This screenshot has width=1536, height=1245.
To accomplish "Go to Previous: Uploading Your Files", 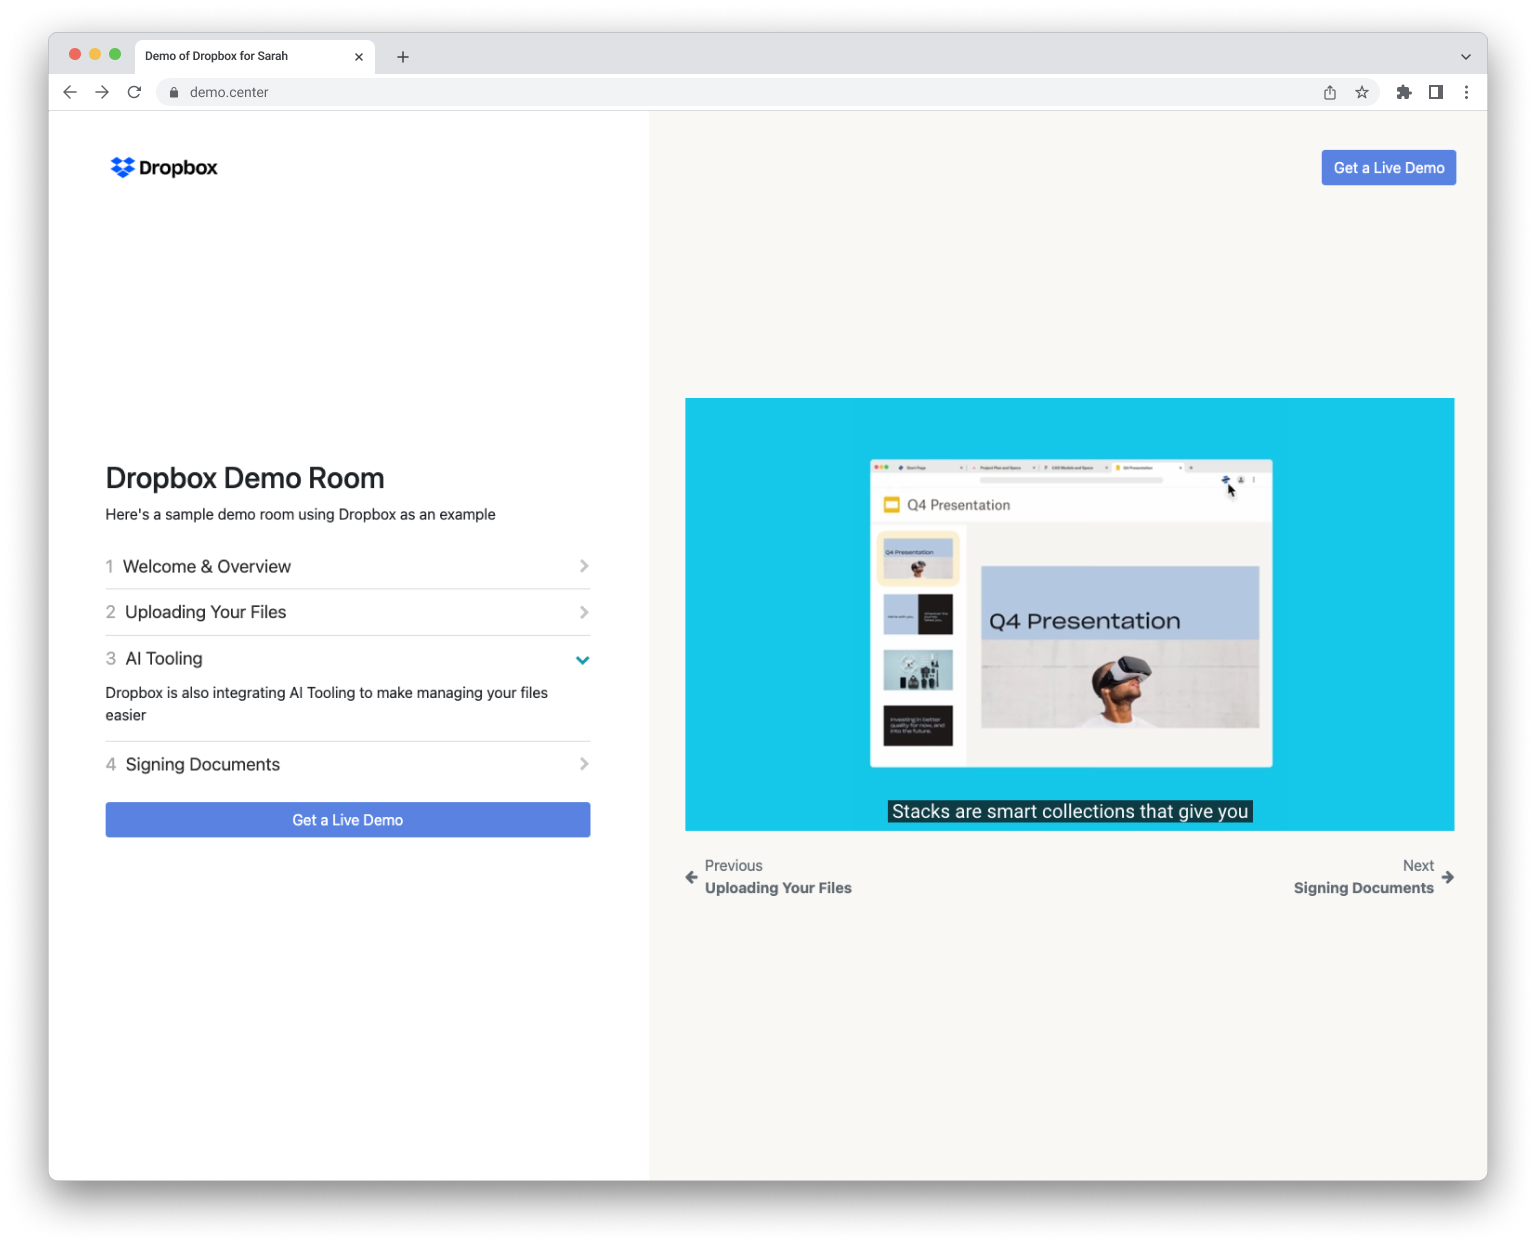I will coord(768,877).
